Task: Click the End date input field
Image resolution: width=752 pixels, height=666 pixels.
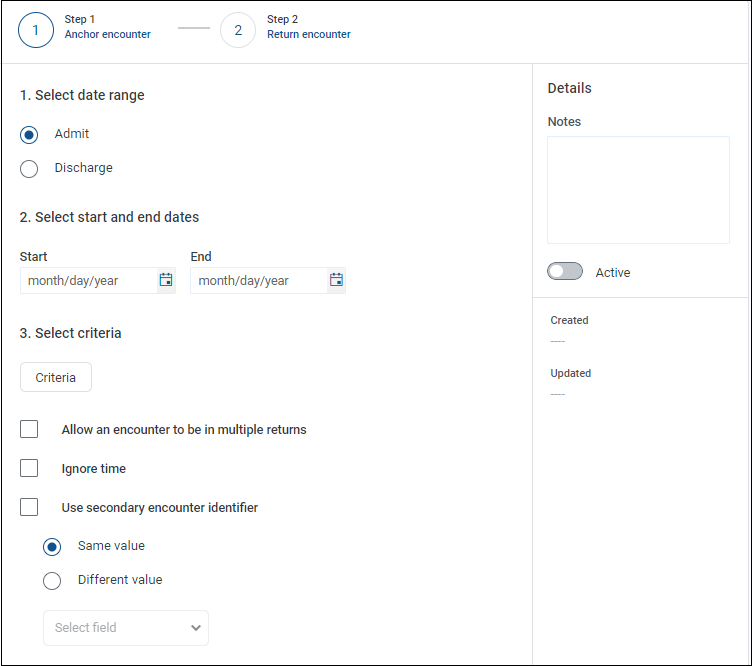Action: click(258, 281)
